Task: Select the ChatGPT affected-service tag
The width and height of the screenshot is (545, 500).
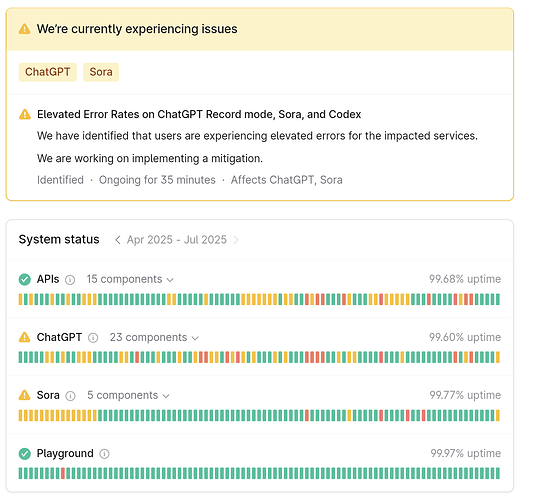Action: click(x=48, y=72)
